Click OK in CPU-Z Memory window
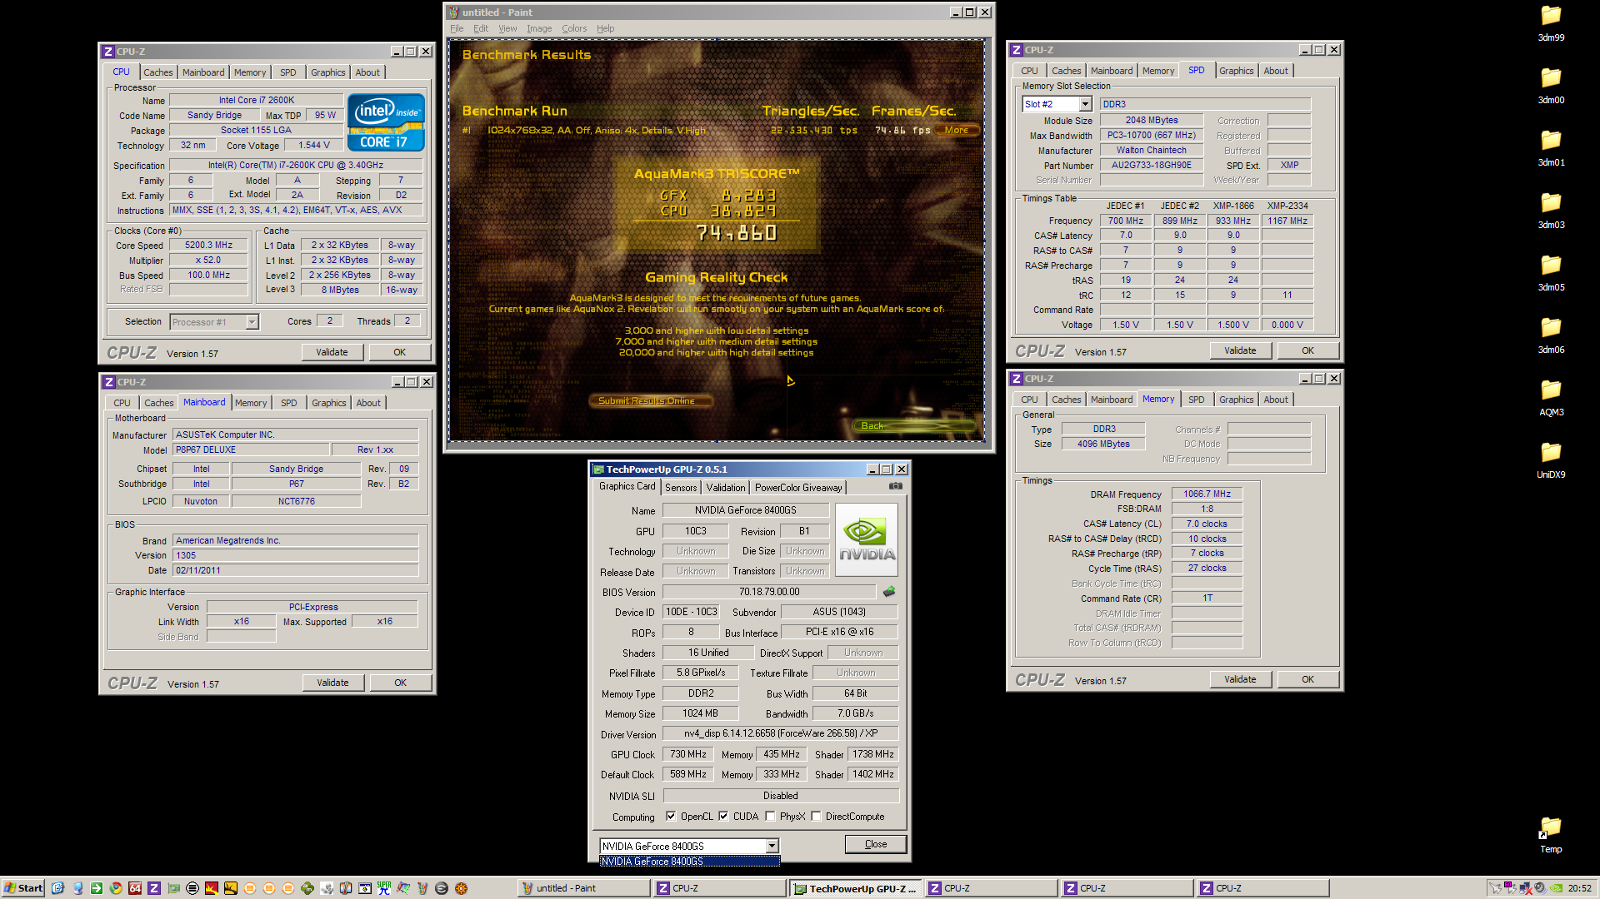 click(1308, 680)
